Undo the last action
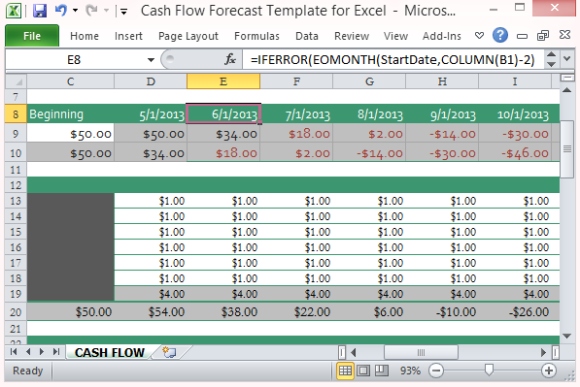Viewport: 580px width, 387px height. (61, 10)
